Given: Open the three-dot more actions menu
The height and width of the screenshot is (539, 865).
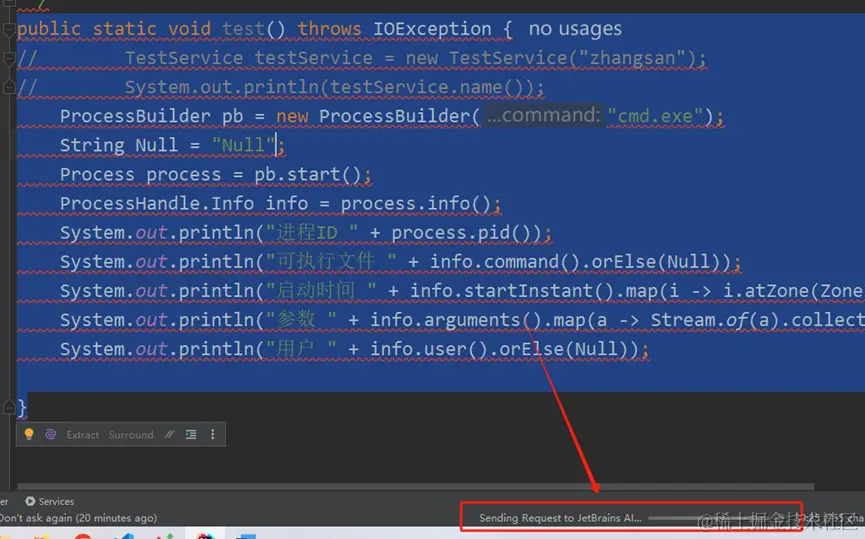Looking at the screenshot, I should click(x=212, y=434).
